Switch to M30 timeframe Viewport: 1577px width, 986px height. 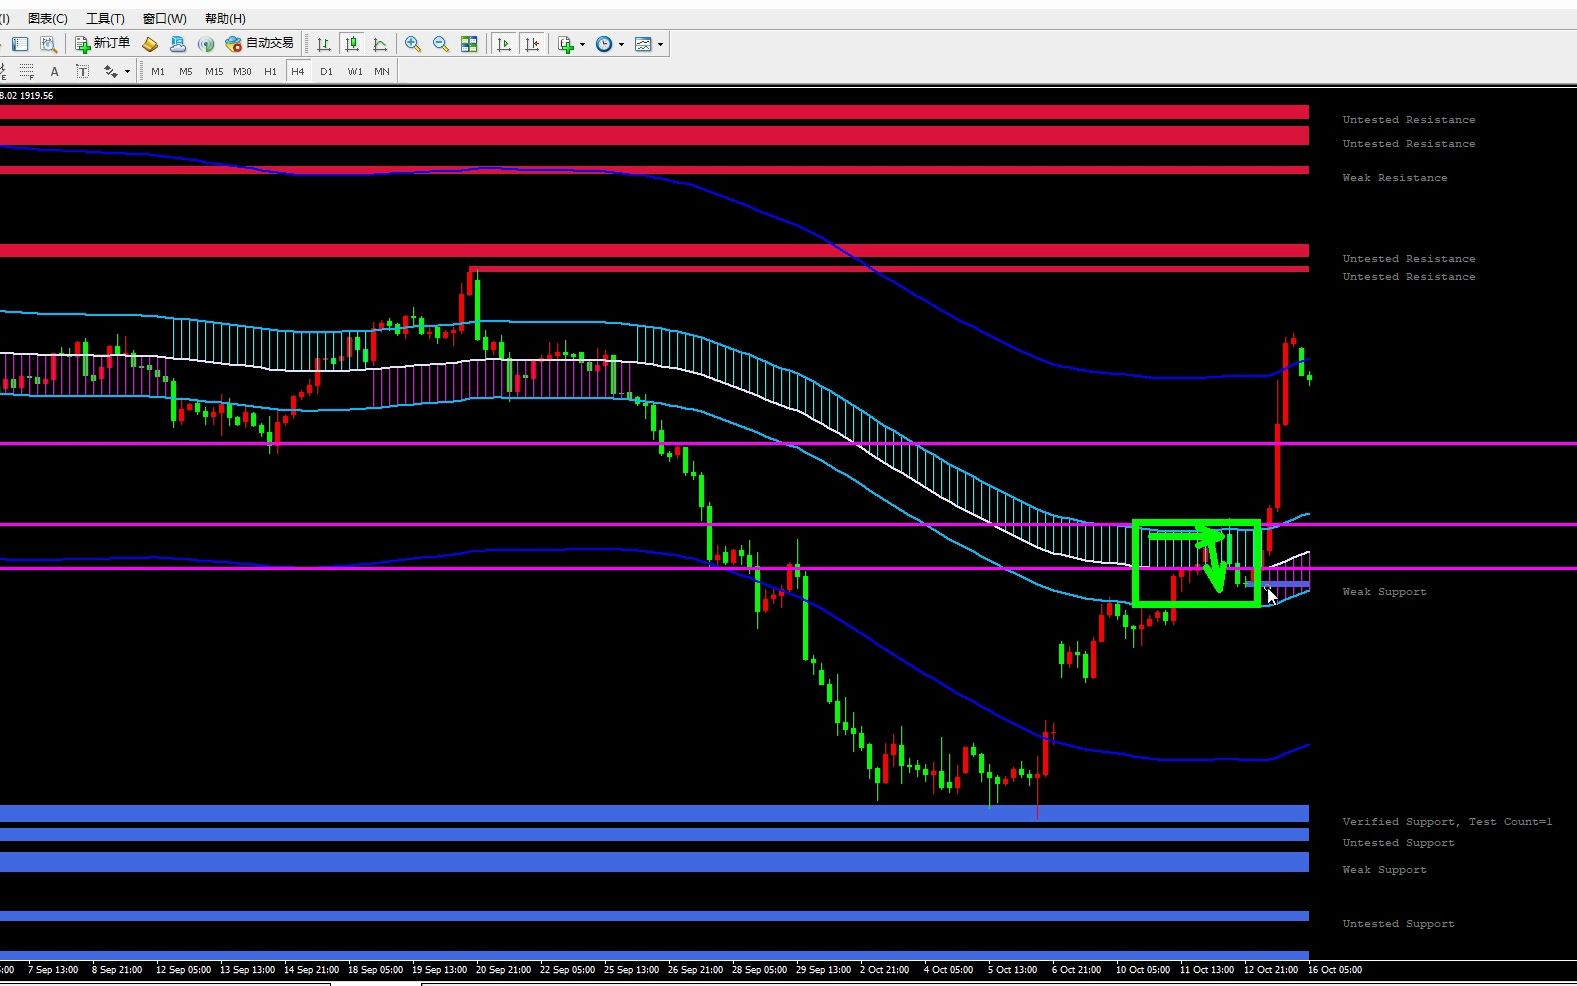coord(242,71)
